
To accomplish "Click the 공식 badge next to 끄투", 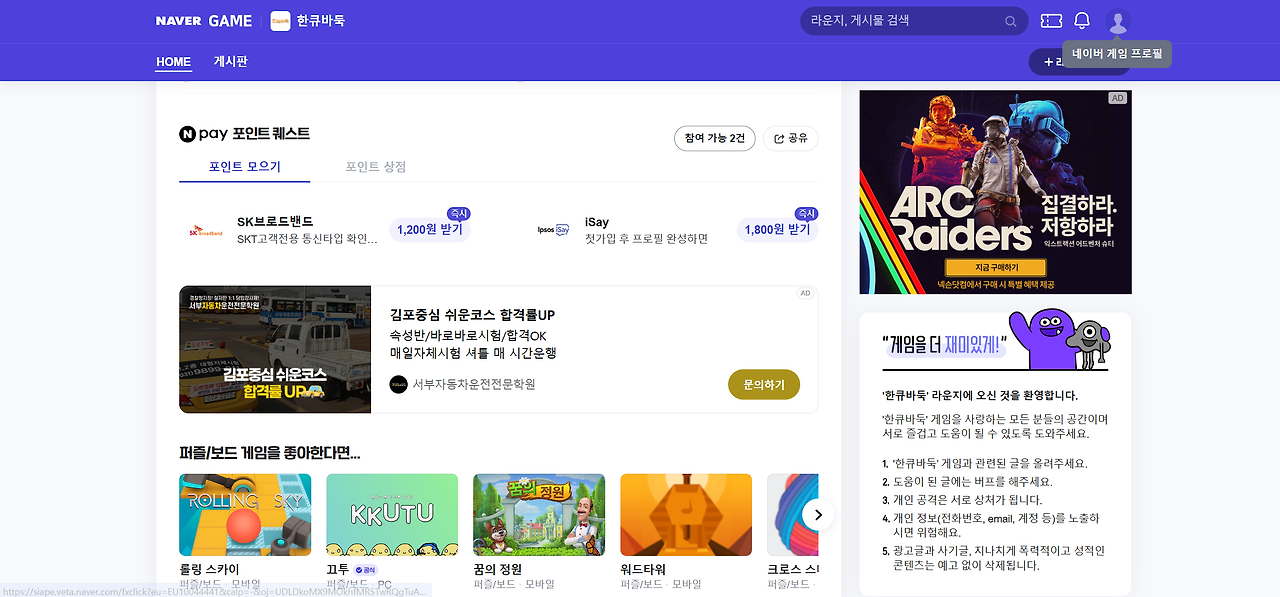I will (365, 570).
